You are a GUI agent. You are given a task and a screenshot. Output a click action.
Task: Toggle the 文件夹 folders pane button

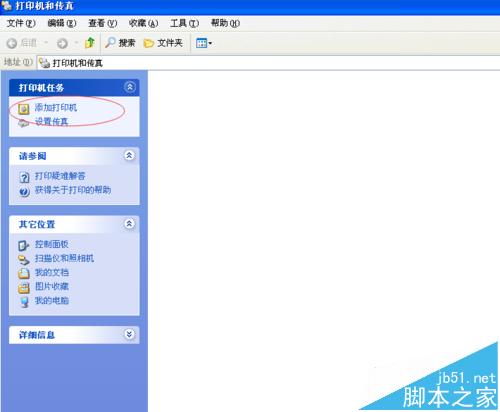[x=163, y=43]
